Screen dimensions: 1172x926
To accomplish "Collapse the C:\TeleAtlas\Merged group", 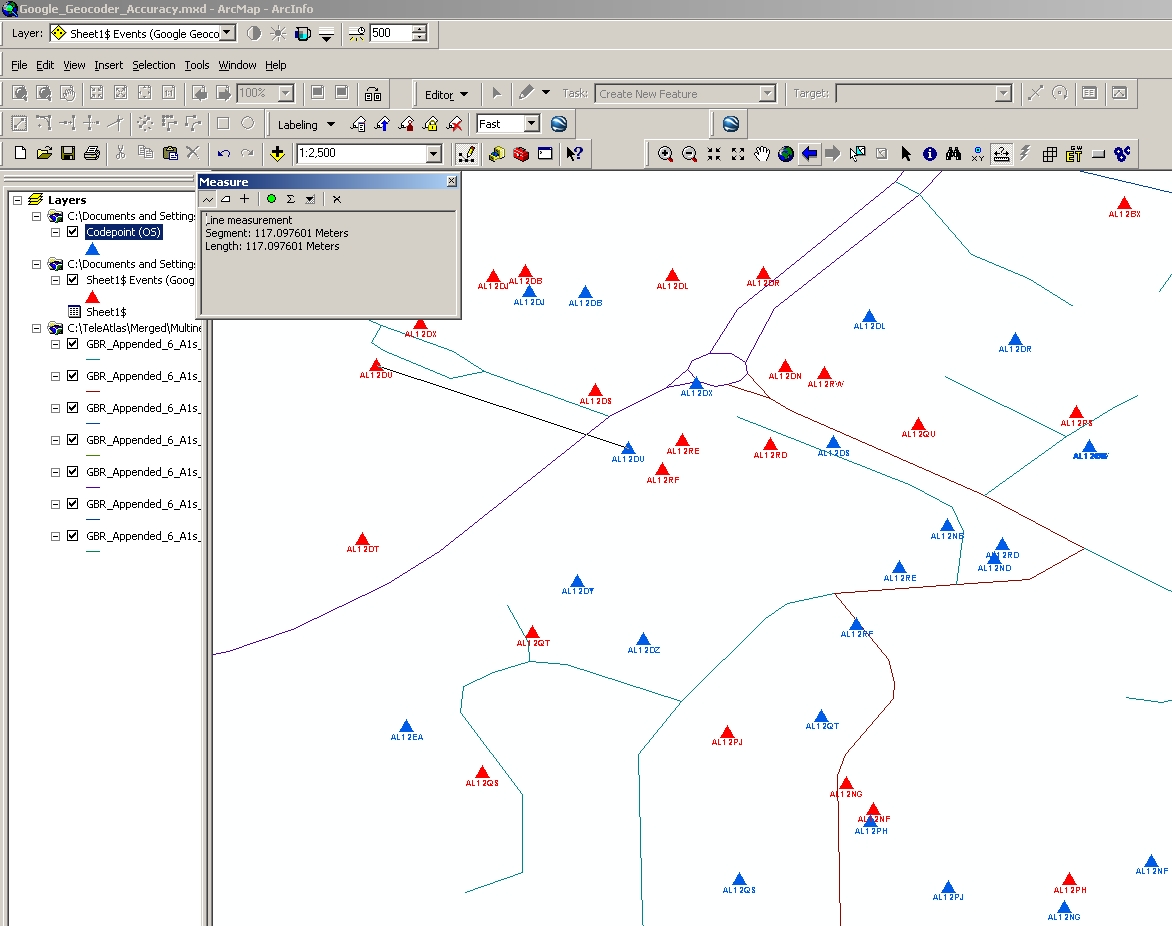I will tap(36, 328).
